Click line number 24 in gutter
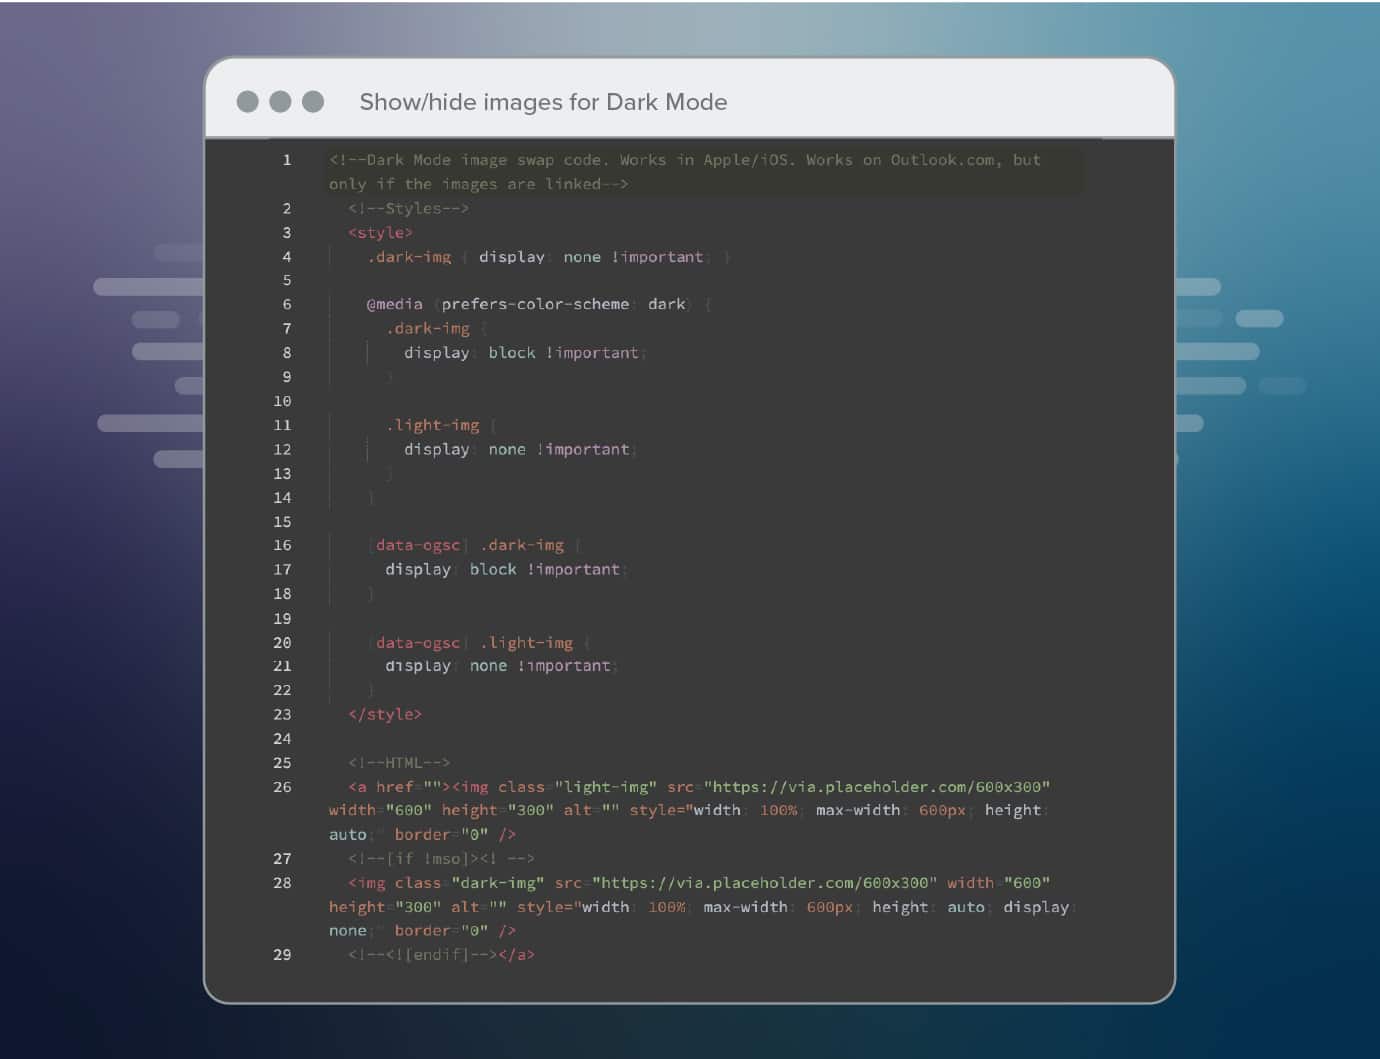Viewport: 1380px width, 1059px height. pyautogui.click(x=282, y=738)
